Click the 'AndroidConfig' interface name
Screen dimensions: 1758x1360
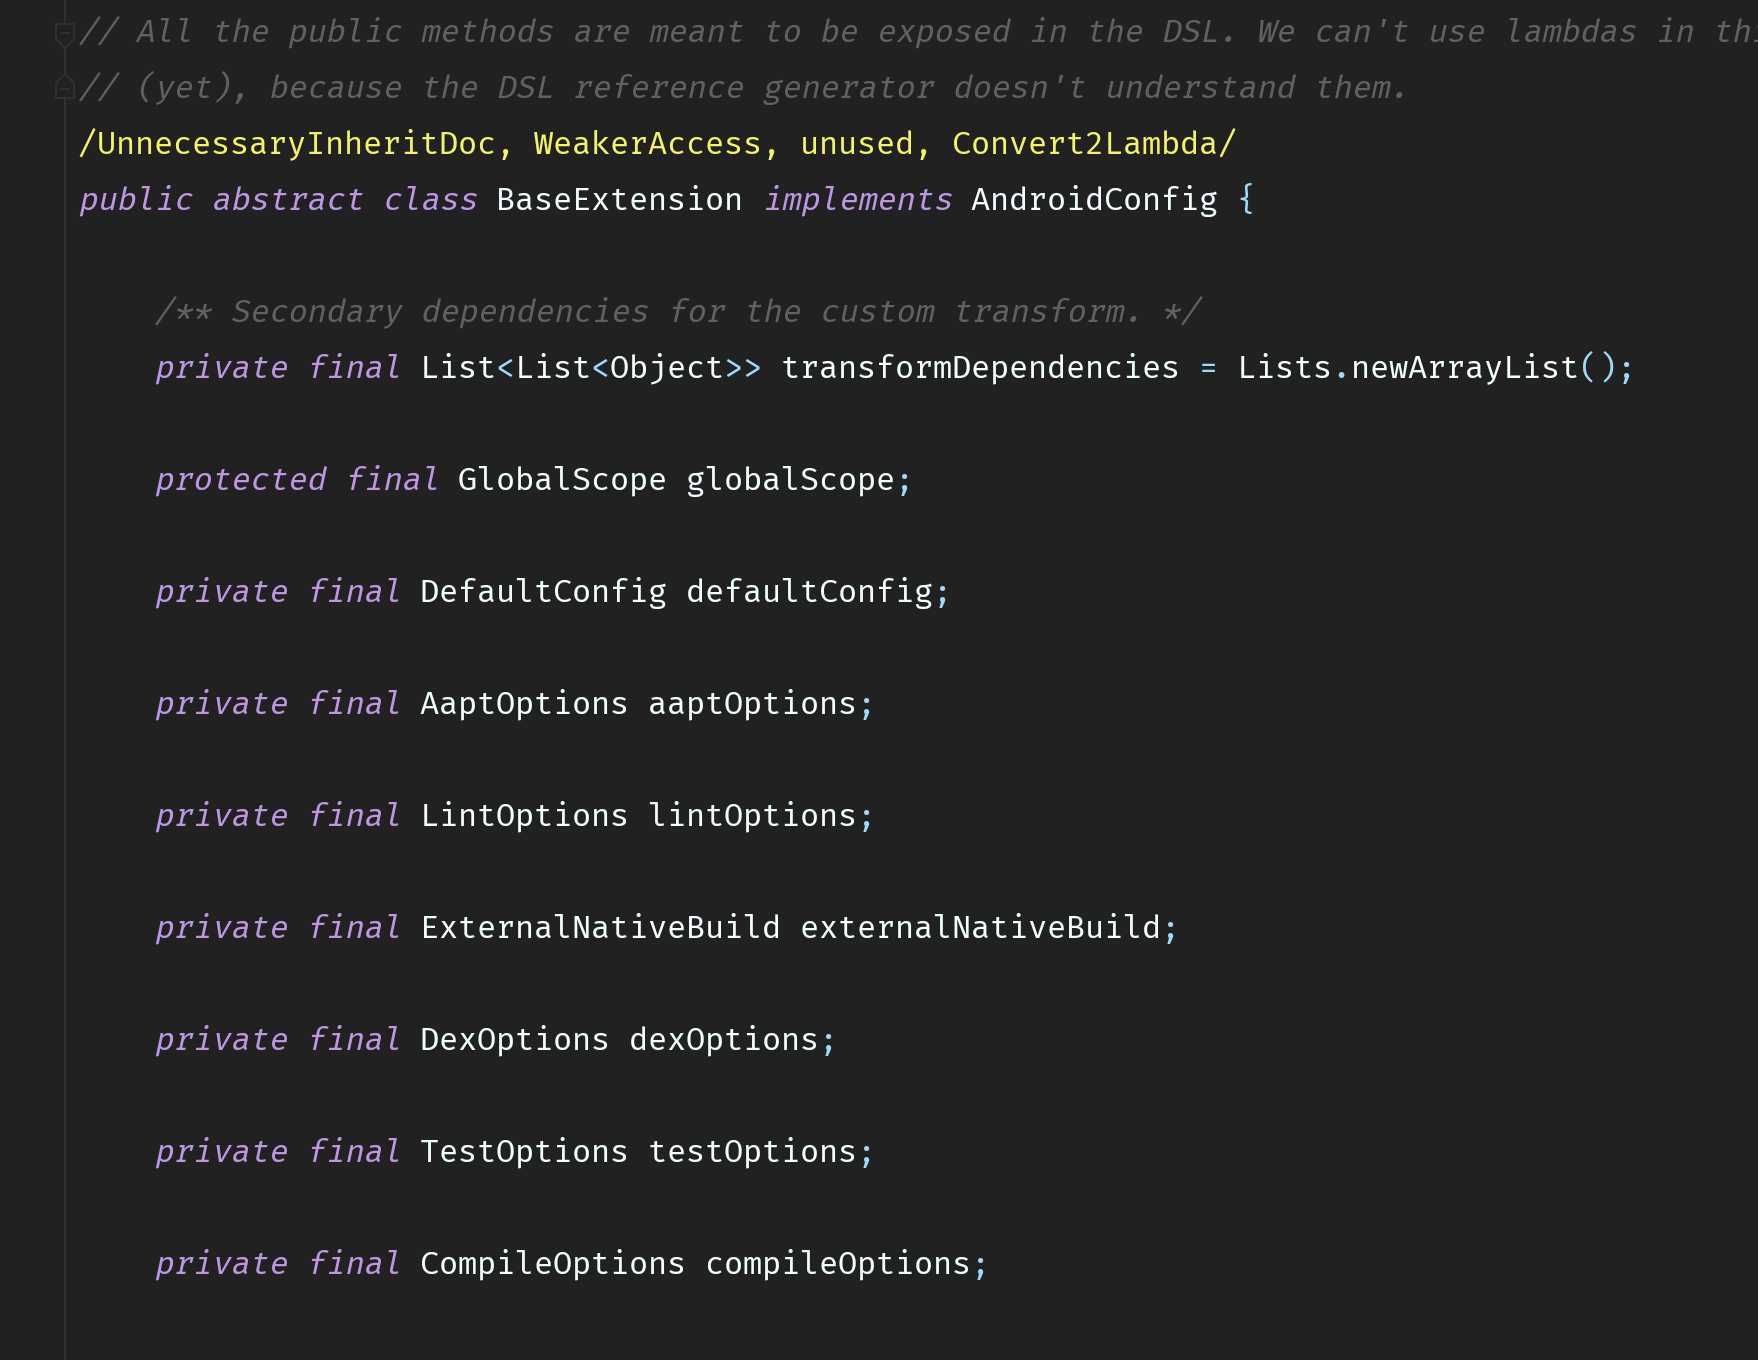tap(1094, 200)
